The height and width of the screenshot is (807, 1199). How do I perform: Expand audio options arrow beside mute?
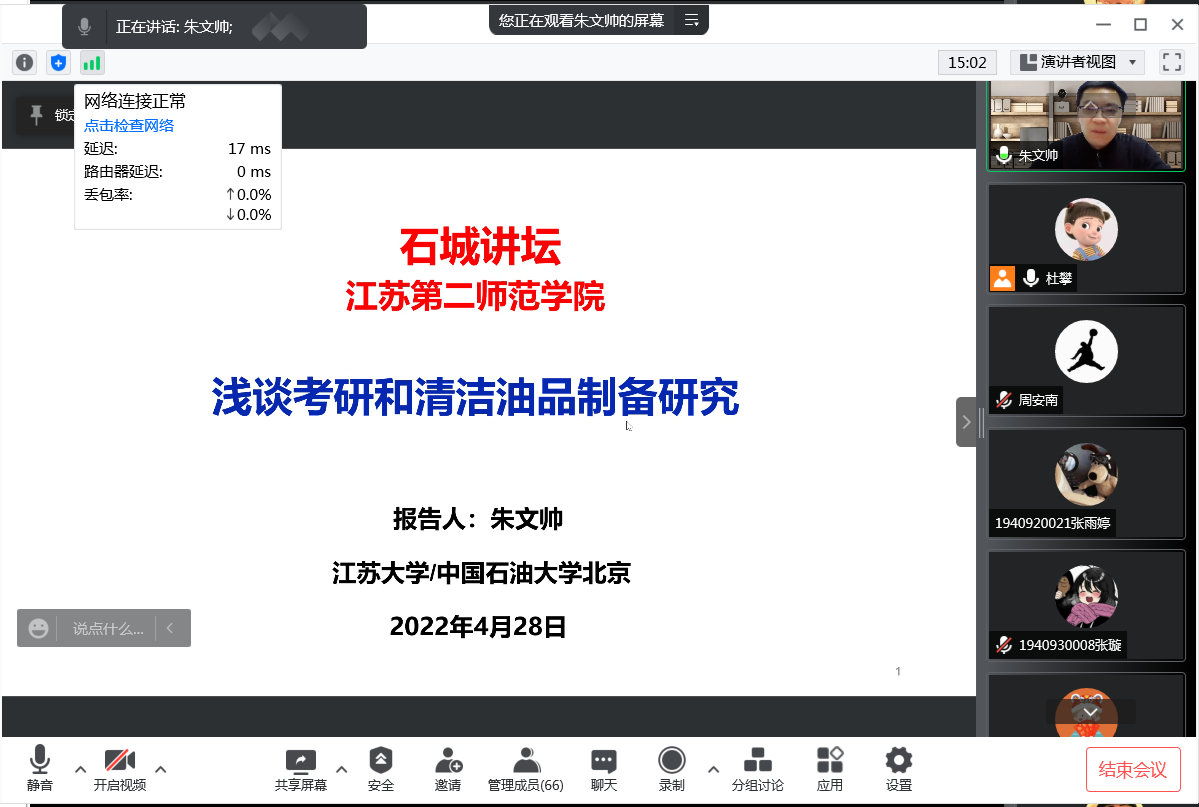[x=81, y=769]
